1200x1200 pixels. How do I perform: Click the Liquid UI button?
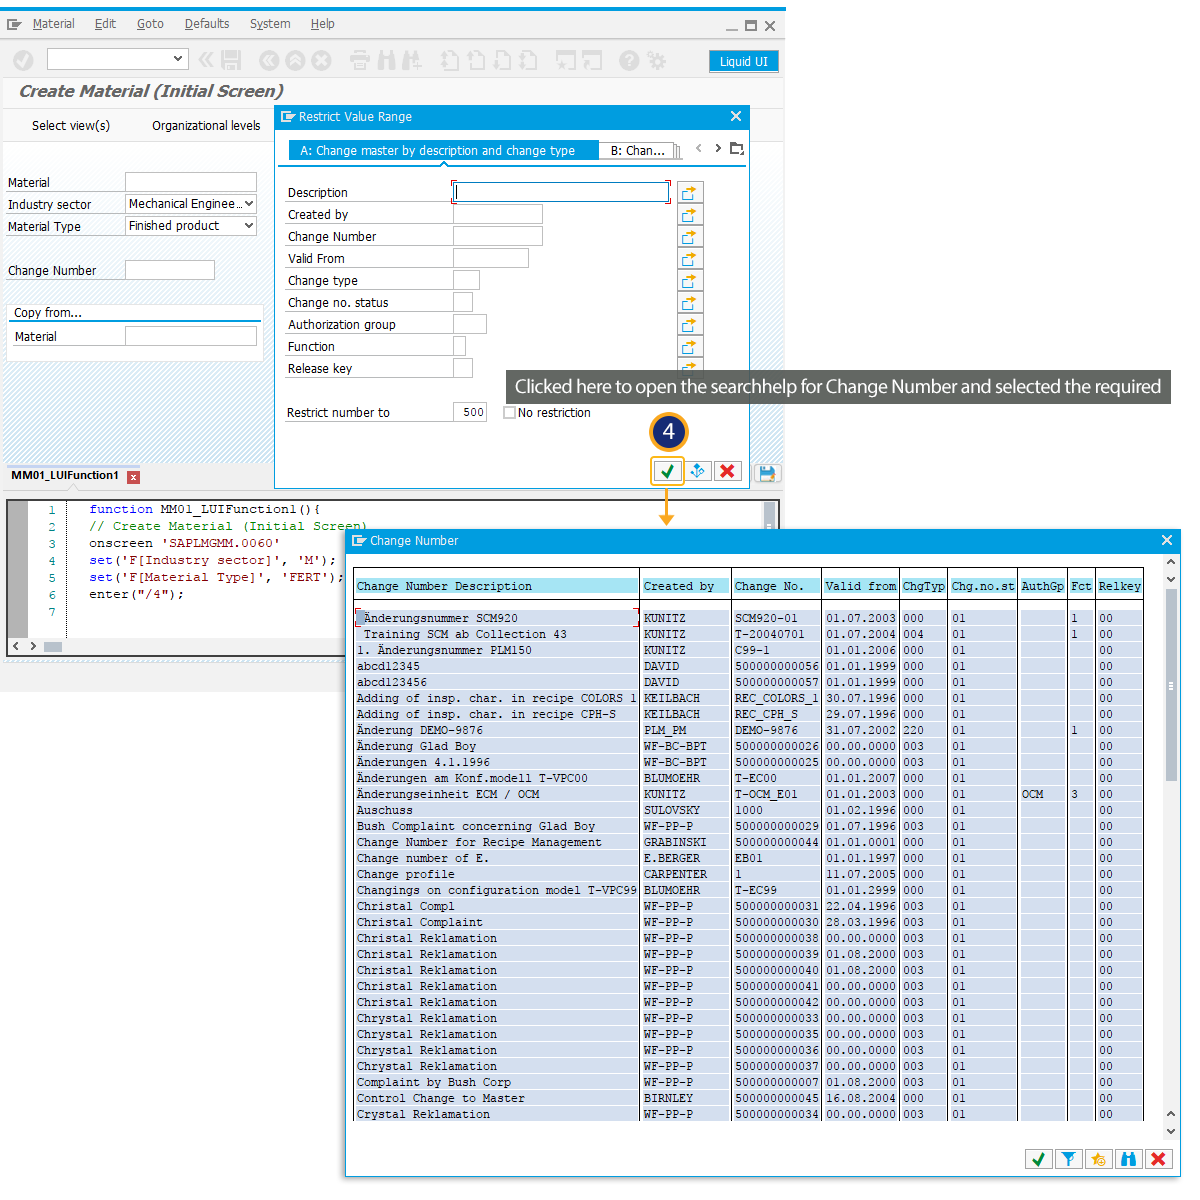click(744, 61)
